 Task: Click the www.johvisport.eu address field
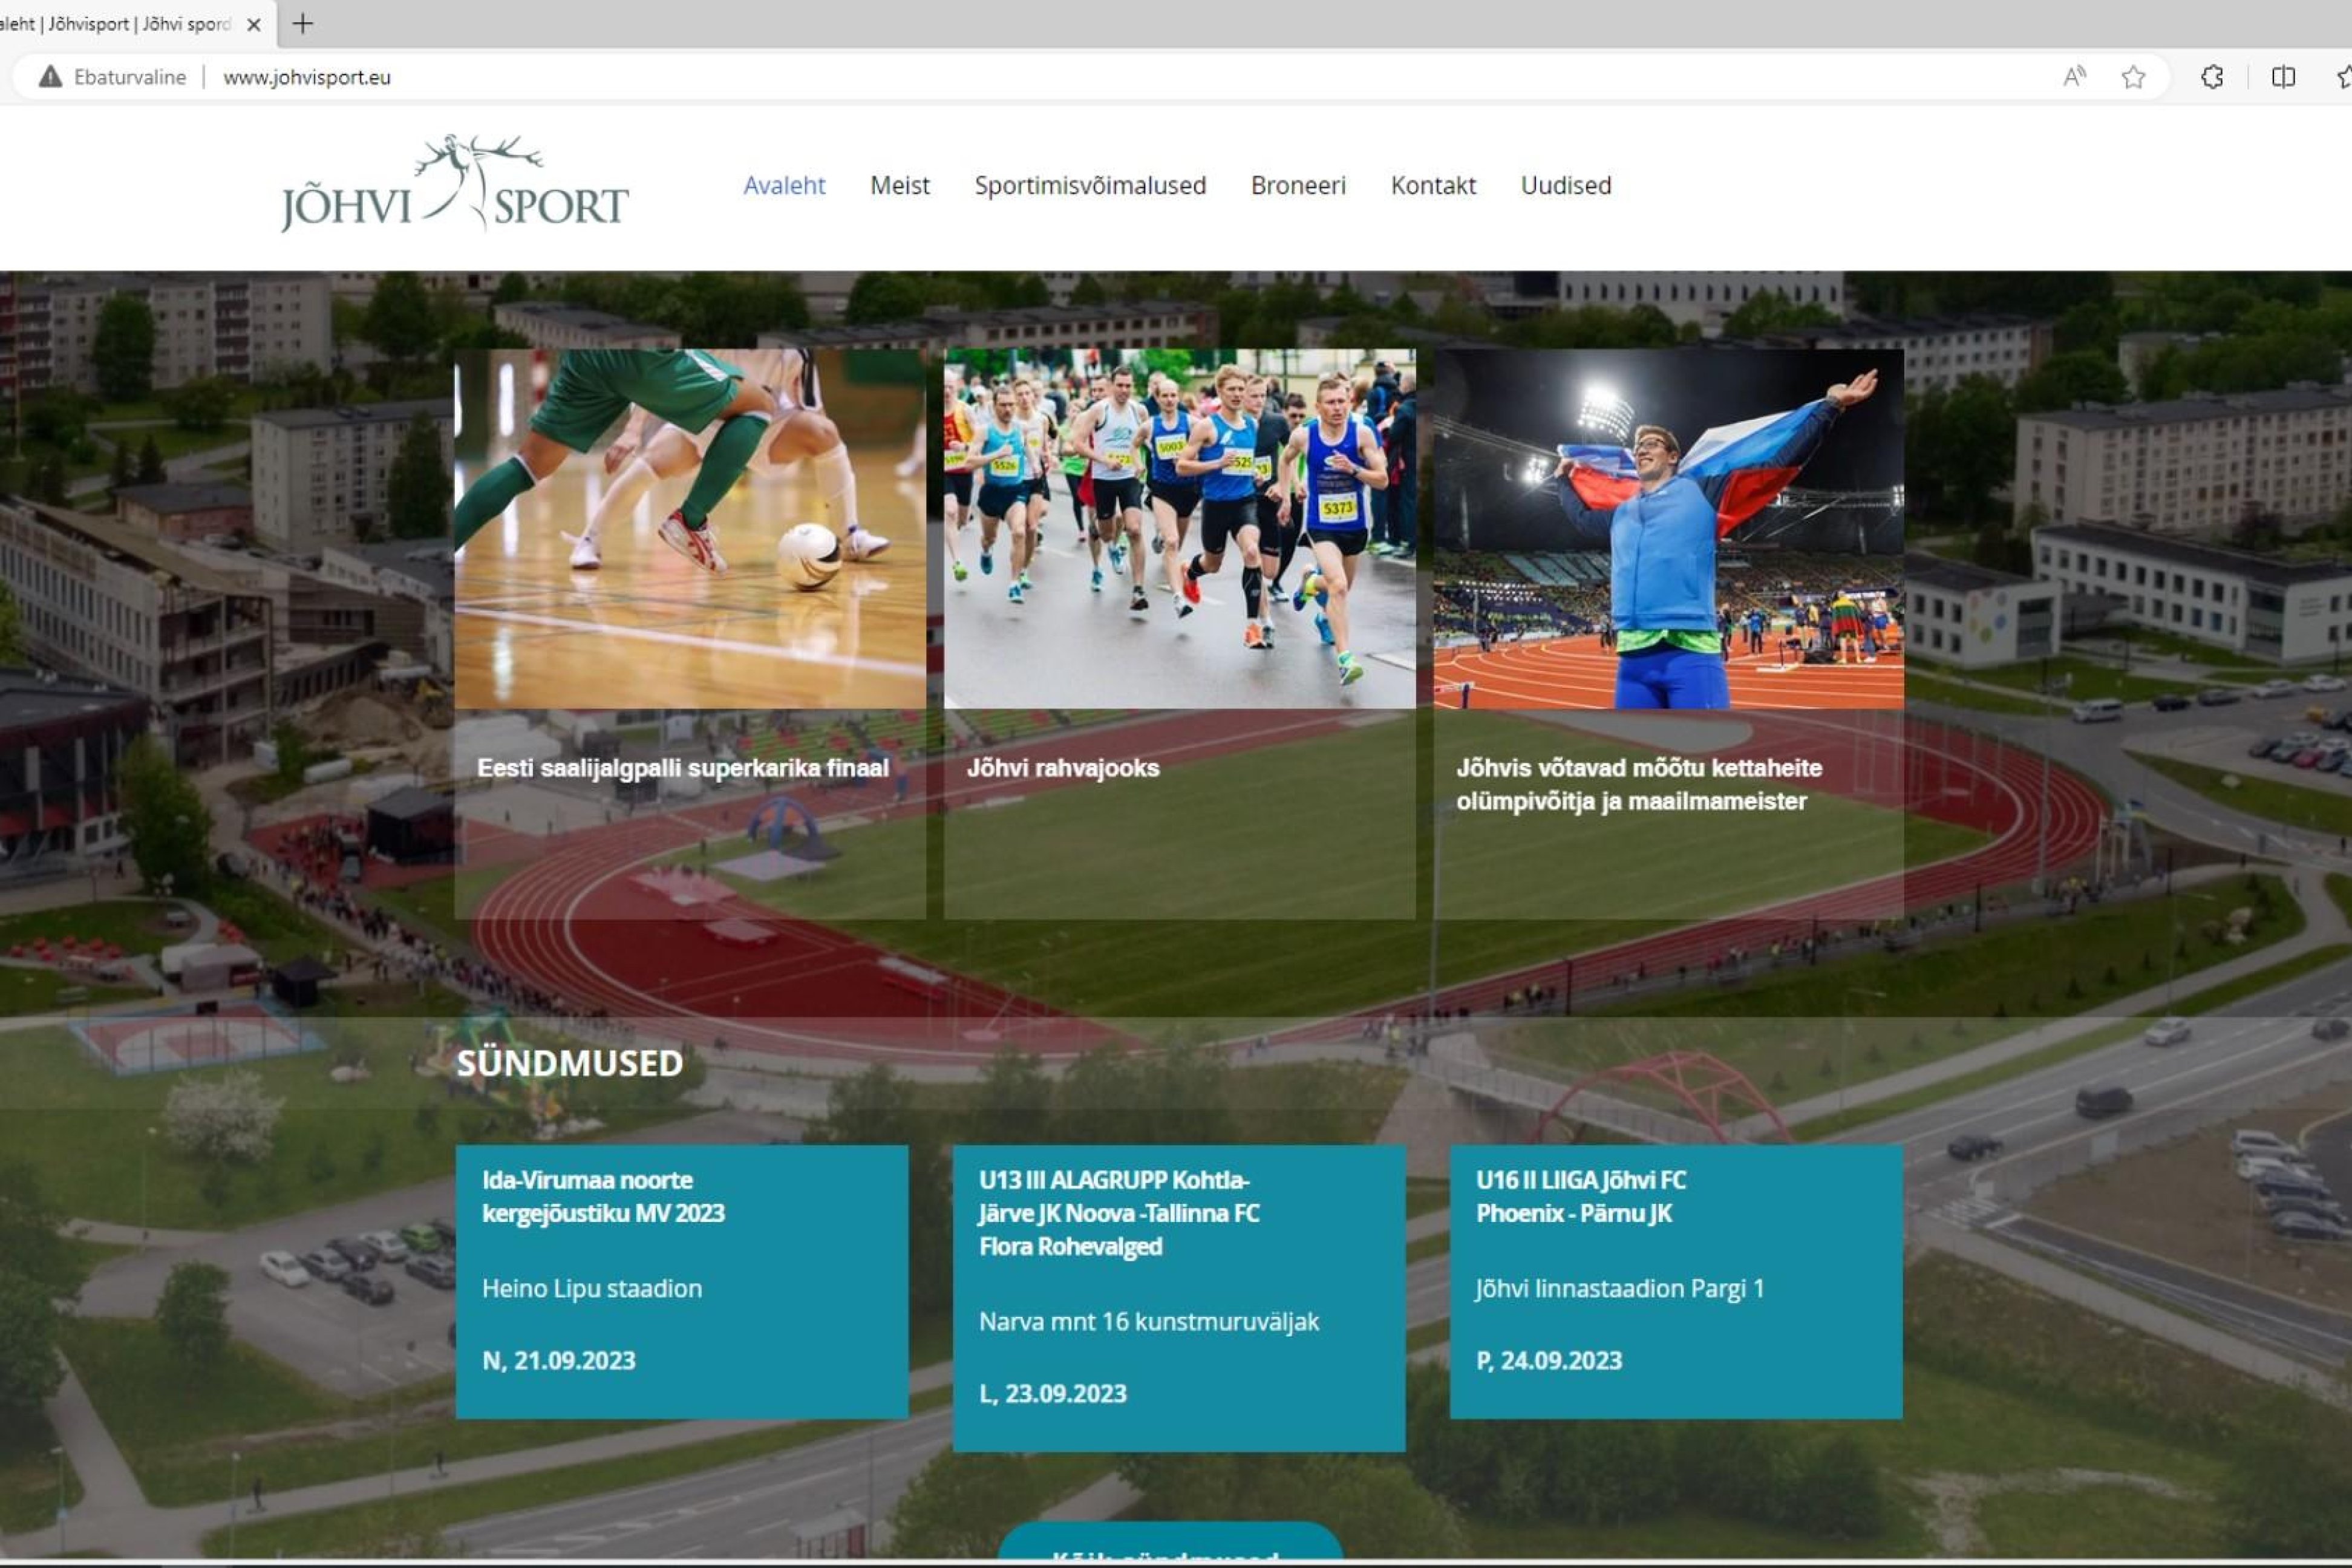click(307, 77)
